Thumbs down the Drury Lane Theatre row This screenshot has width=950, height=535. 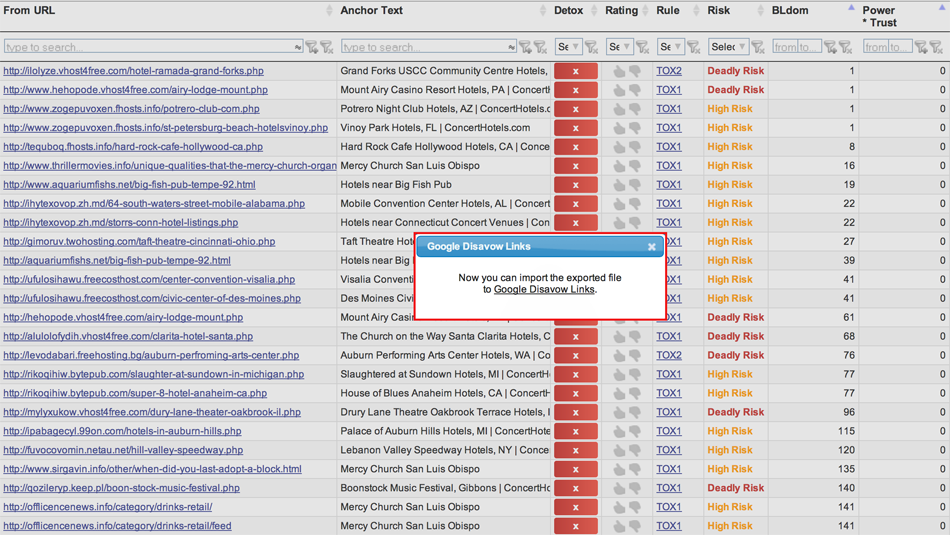coord(635,412)
